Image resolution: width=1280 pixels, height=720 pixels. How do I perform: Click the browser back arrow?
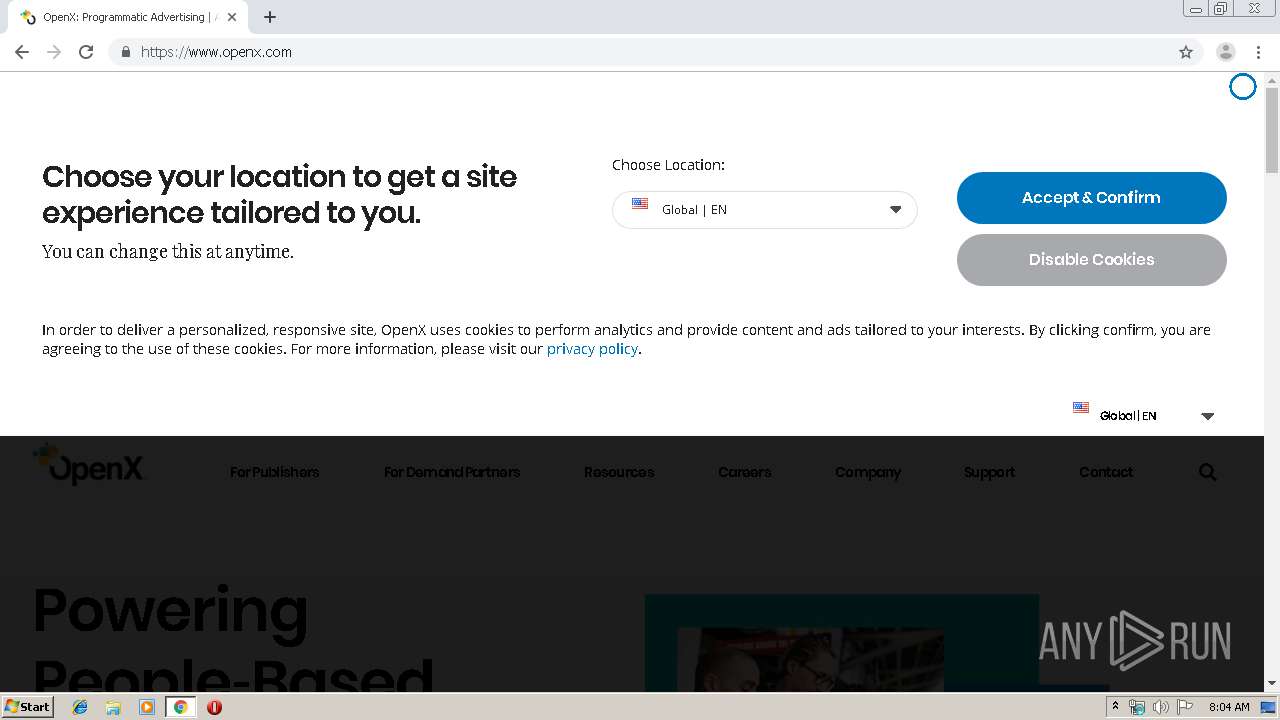click(22, 52)
